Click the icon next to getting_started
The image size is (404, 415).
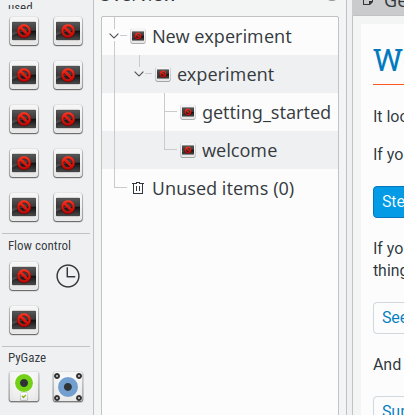tap(188, 112)
